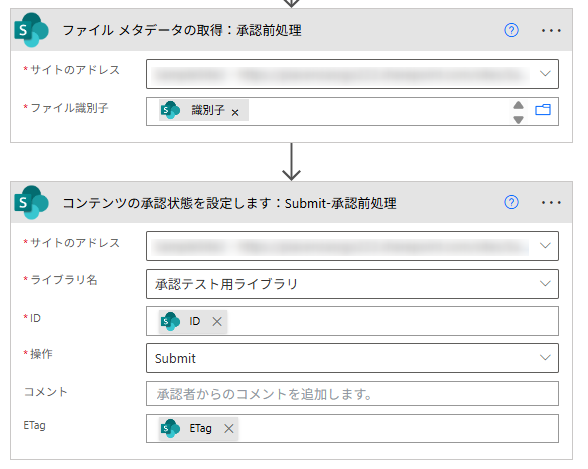Remove the ETag dynamic content token
Screen dimensions: 588x469
[229, 428]
